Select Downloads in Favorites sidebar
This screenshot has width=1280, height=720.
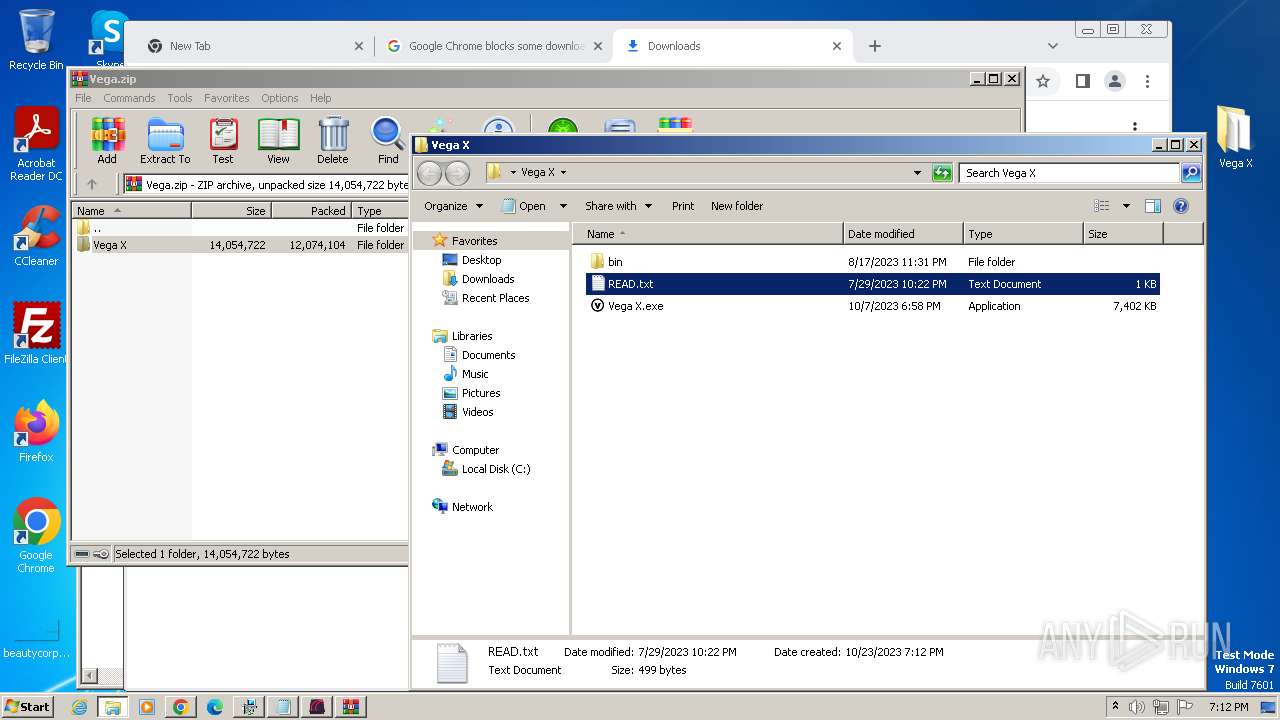click(x=487, y=279)
